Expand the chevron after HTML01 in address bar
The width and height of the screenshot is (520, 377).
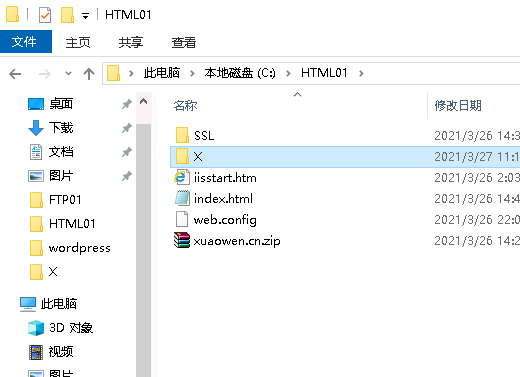[361, 73]
